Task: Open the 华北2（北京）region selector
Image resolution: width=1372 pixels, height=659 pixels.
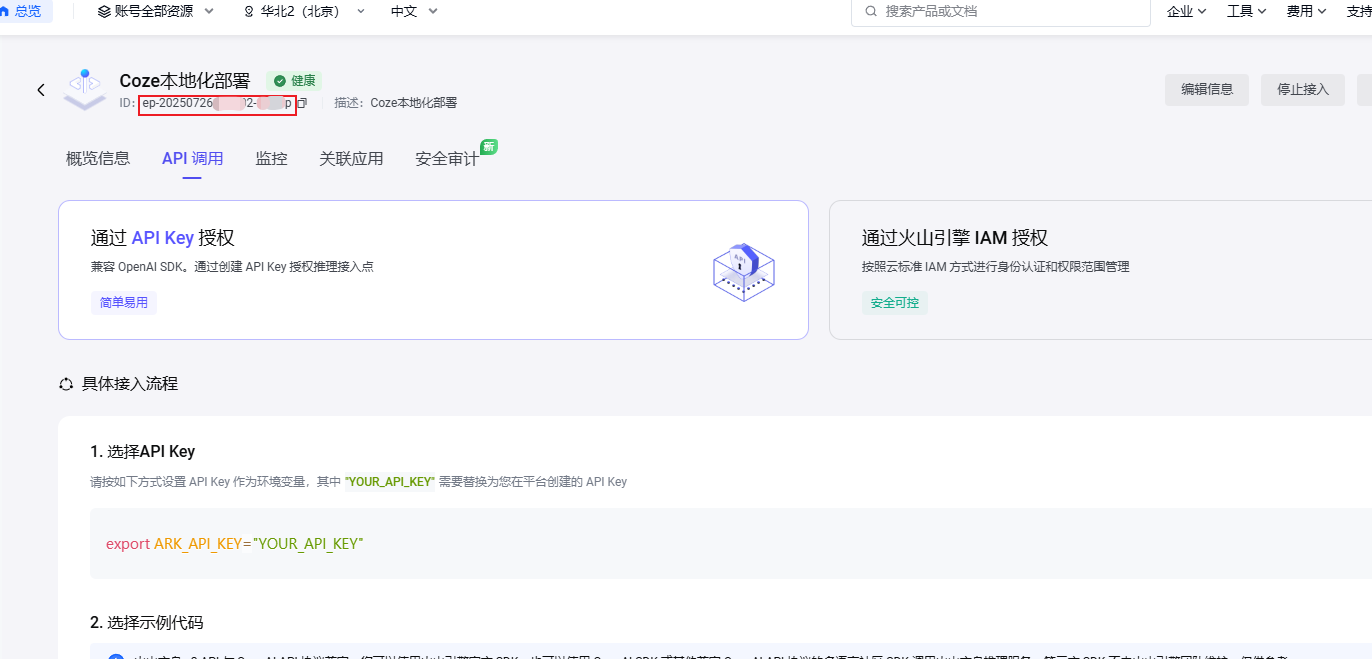Action: tap(304, 11)
